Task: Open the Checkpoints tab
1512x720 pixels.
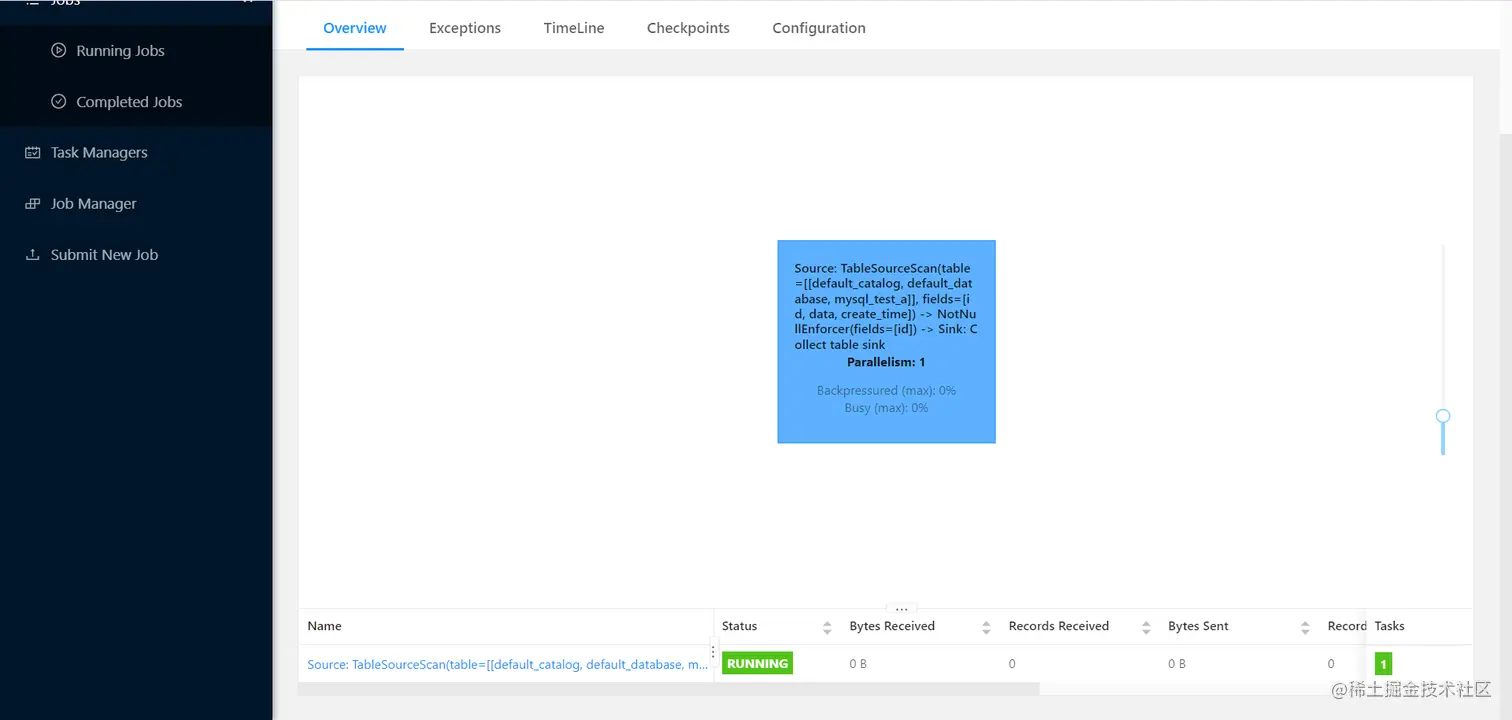Action: [x=688, y=28]
